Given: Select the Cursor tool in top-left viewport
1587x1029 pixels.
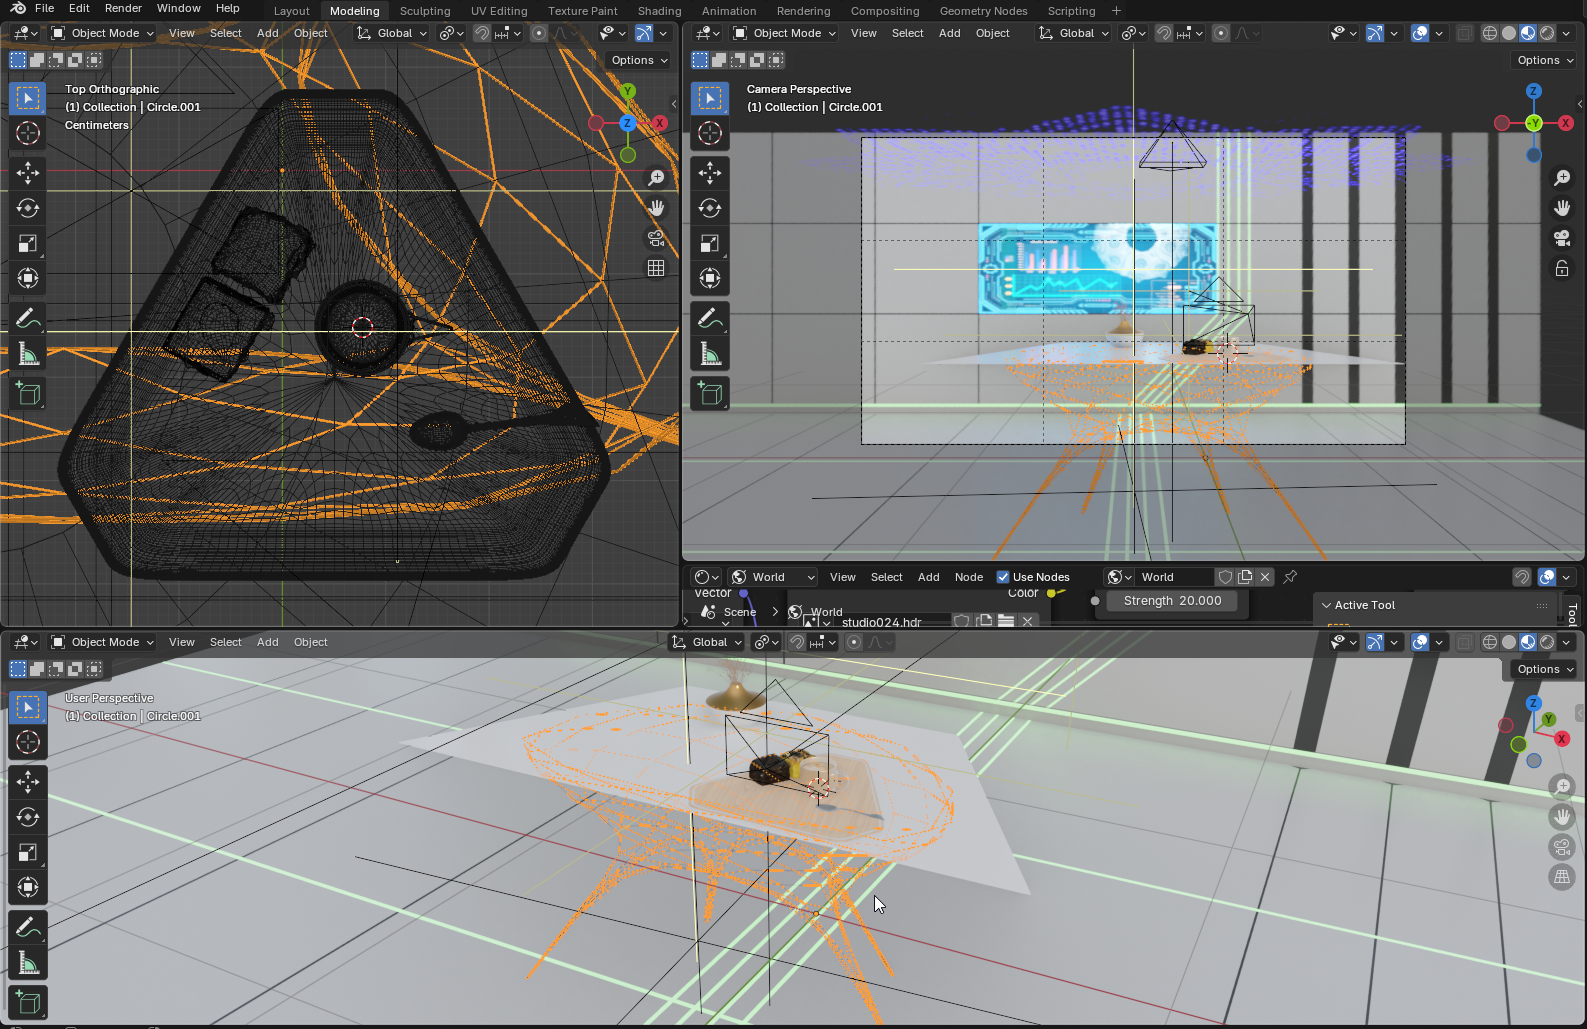Looking at the screenshot, I should tap(28, 133).
